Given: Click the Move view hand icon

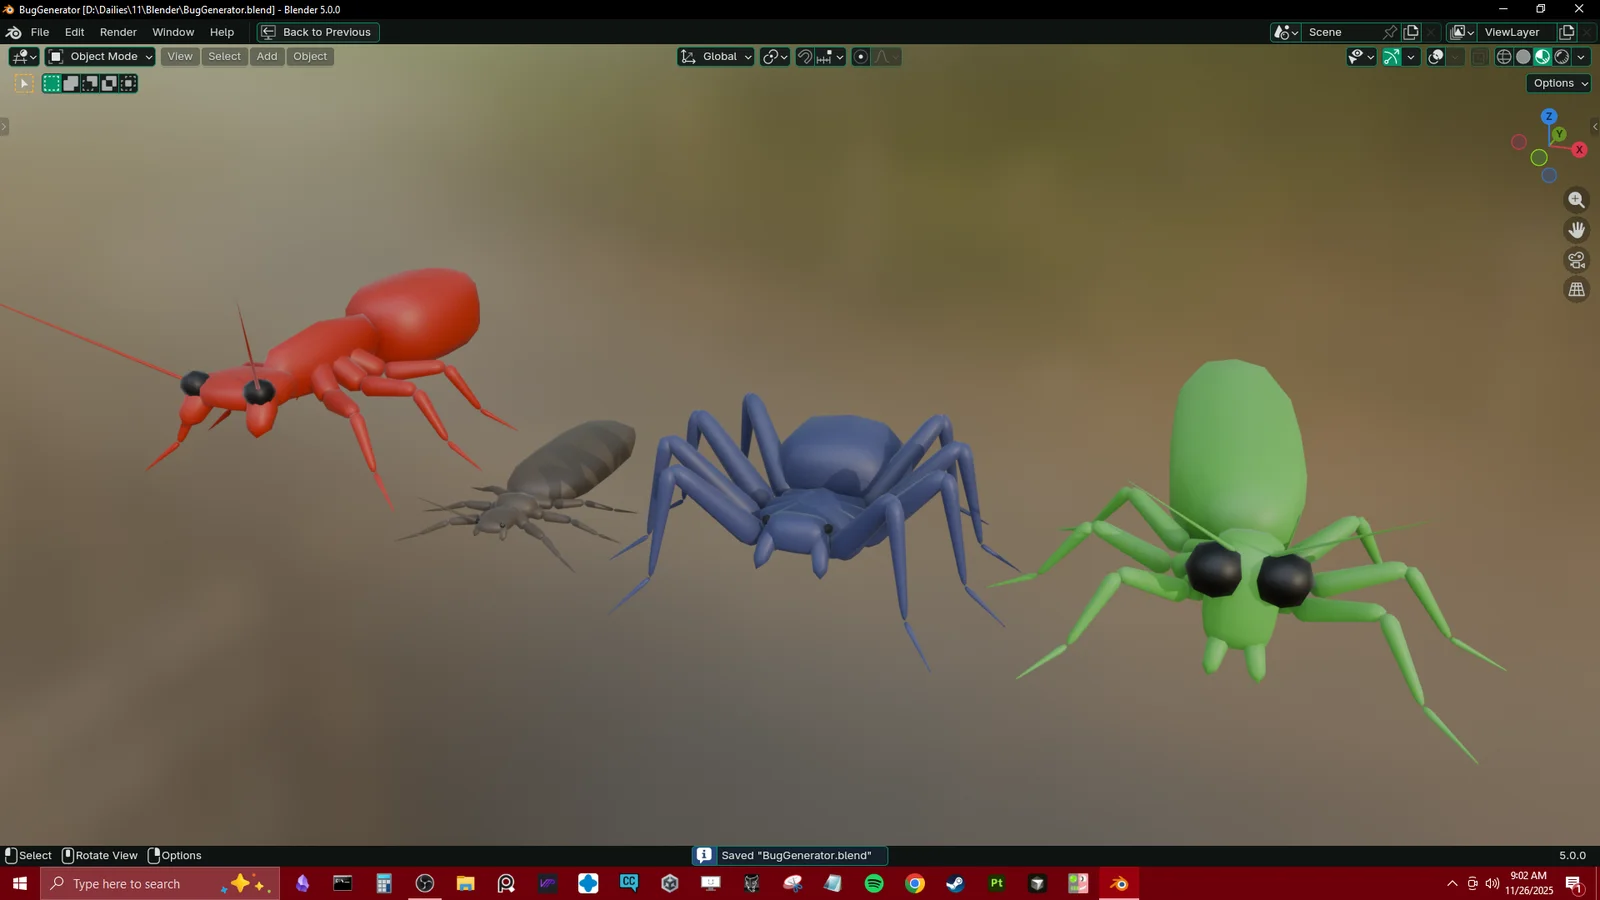Looking at the screenshot, I should point(1576,229).
